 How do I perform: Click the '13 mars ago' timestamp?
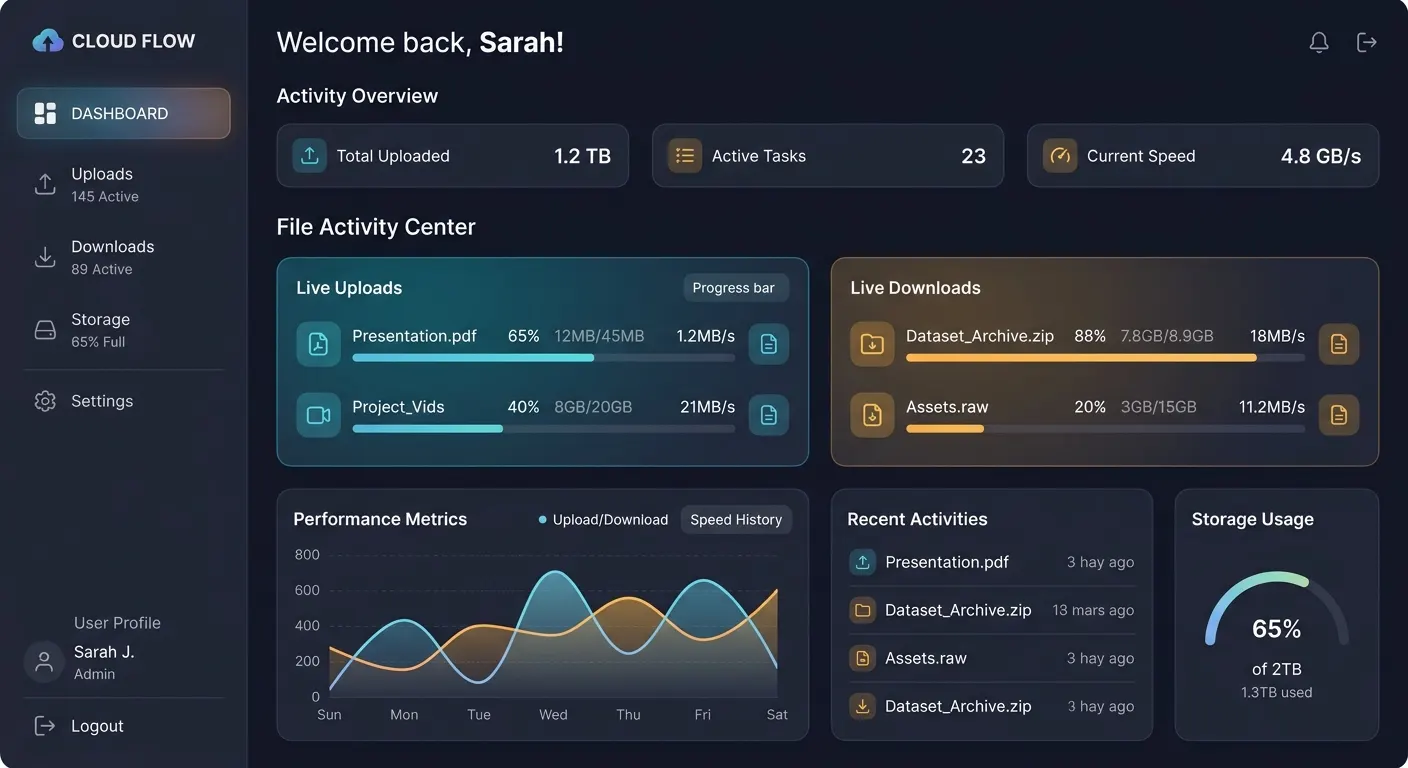(1093, 610)
